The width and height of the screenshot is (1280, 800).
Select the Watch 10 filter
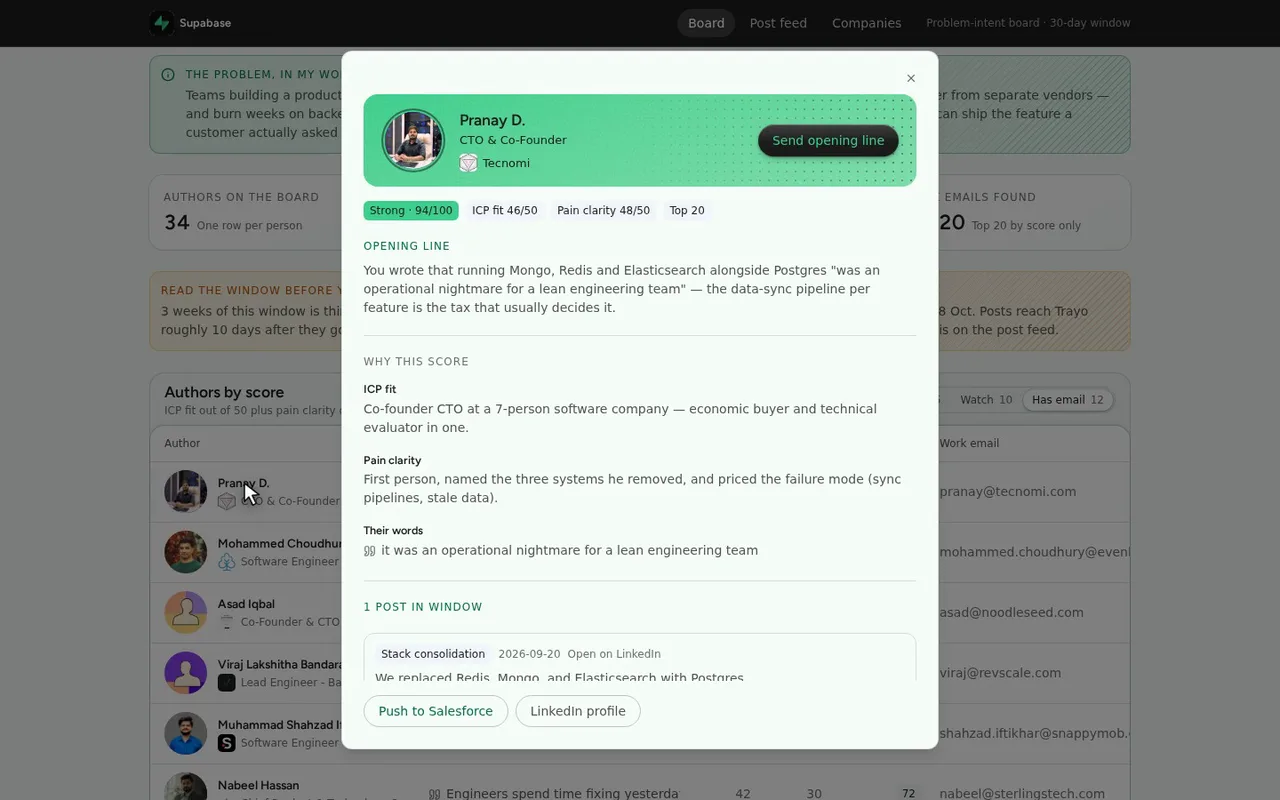point(986,400)
